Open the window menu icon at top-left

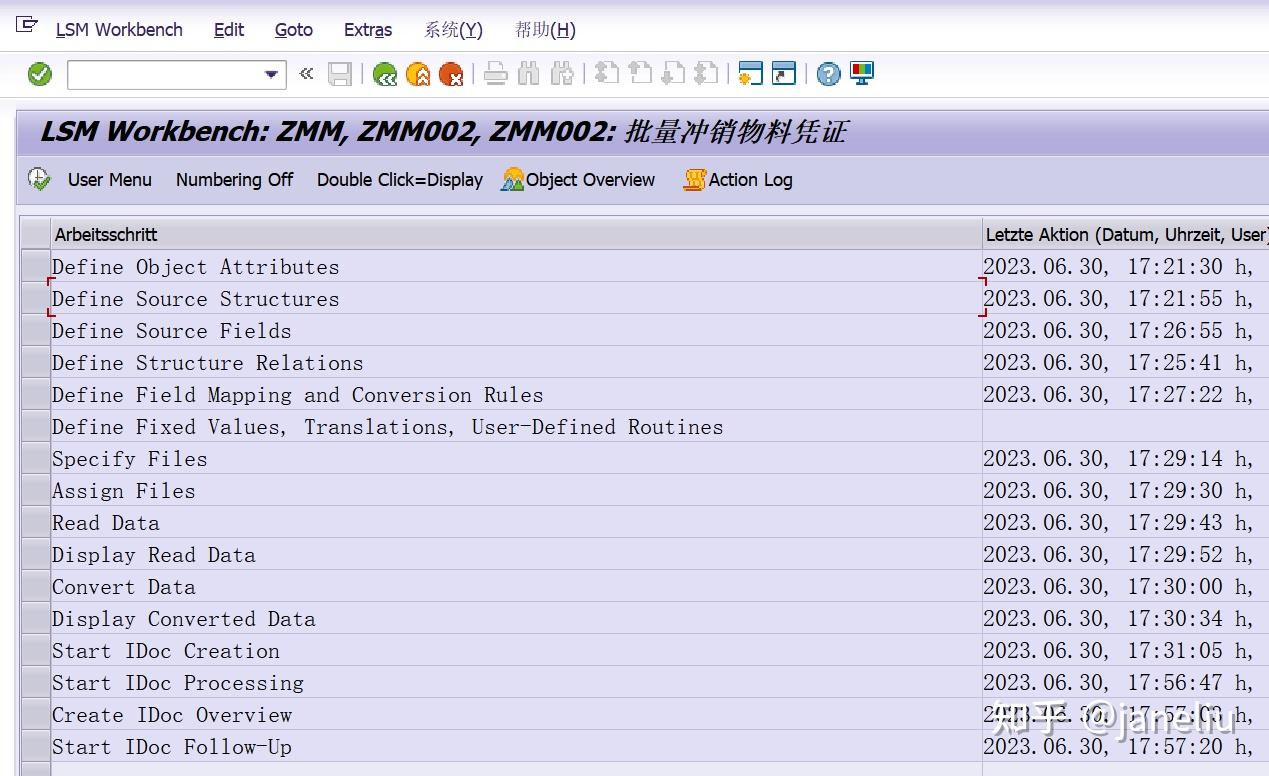(27, 24)
